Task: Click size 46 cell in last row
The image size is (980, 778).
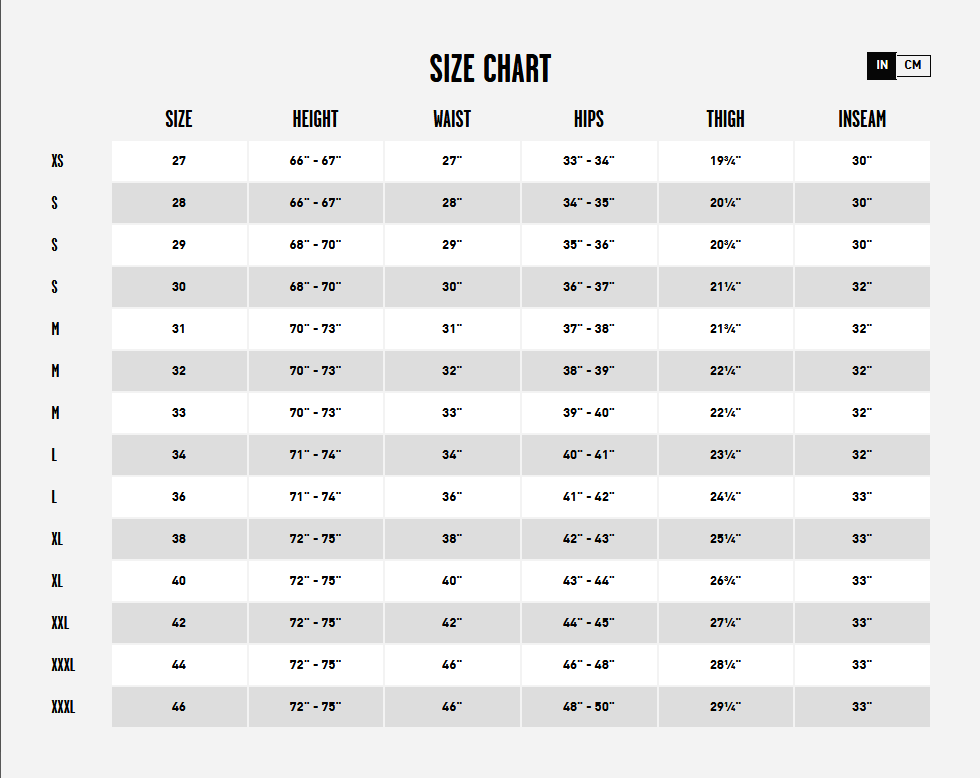Action: pos(179,707)
